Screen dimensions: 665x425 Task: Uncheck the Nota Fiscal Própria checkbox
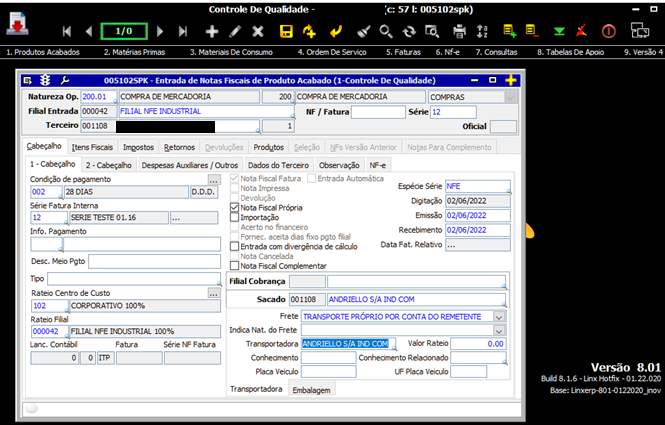pos(234,207)
